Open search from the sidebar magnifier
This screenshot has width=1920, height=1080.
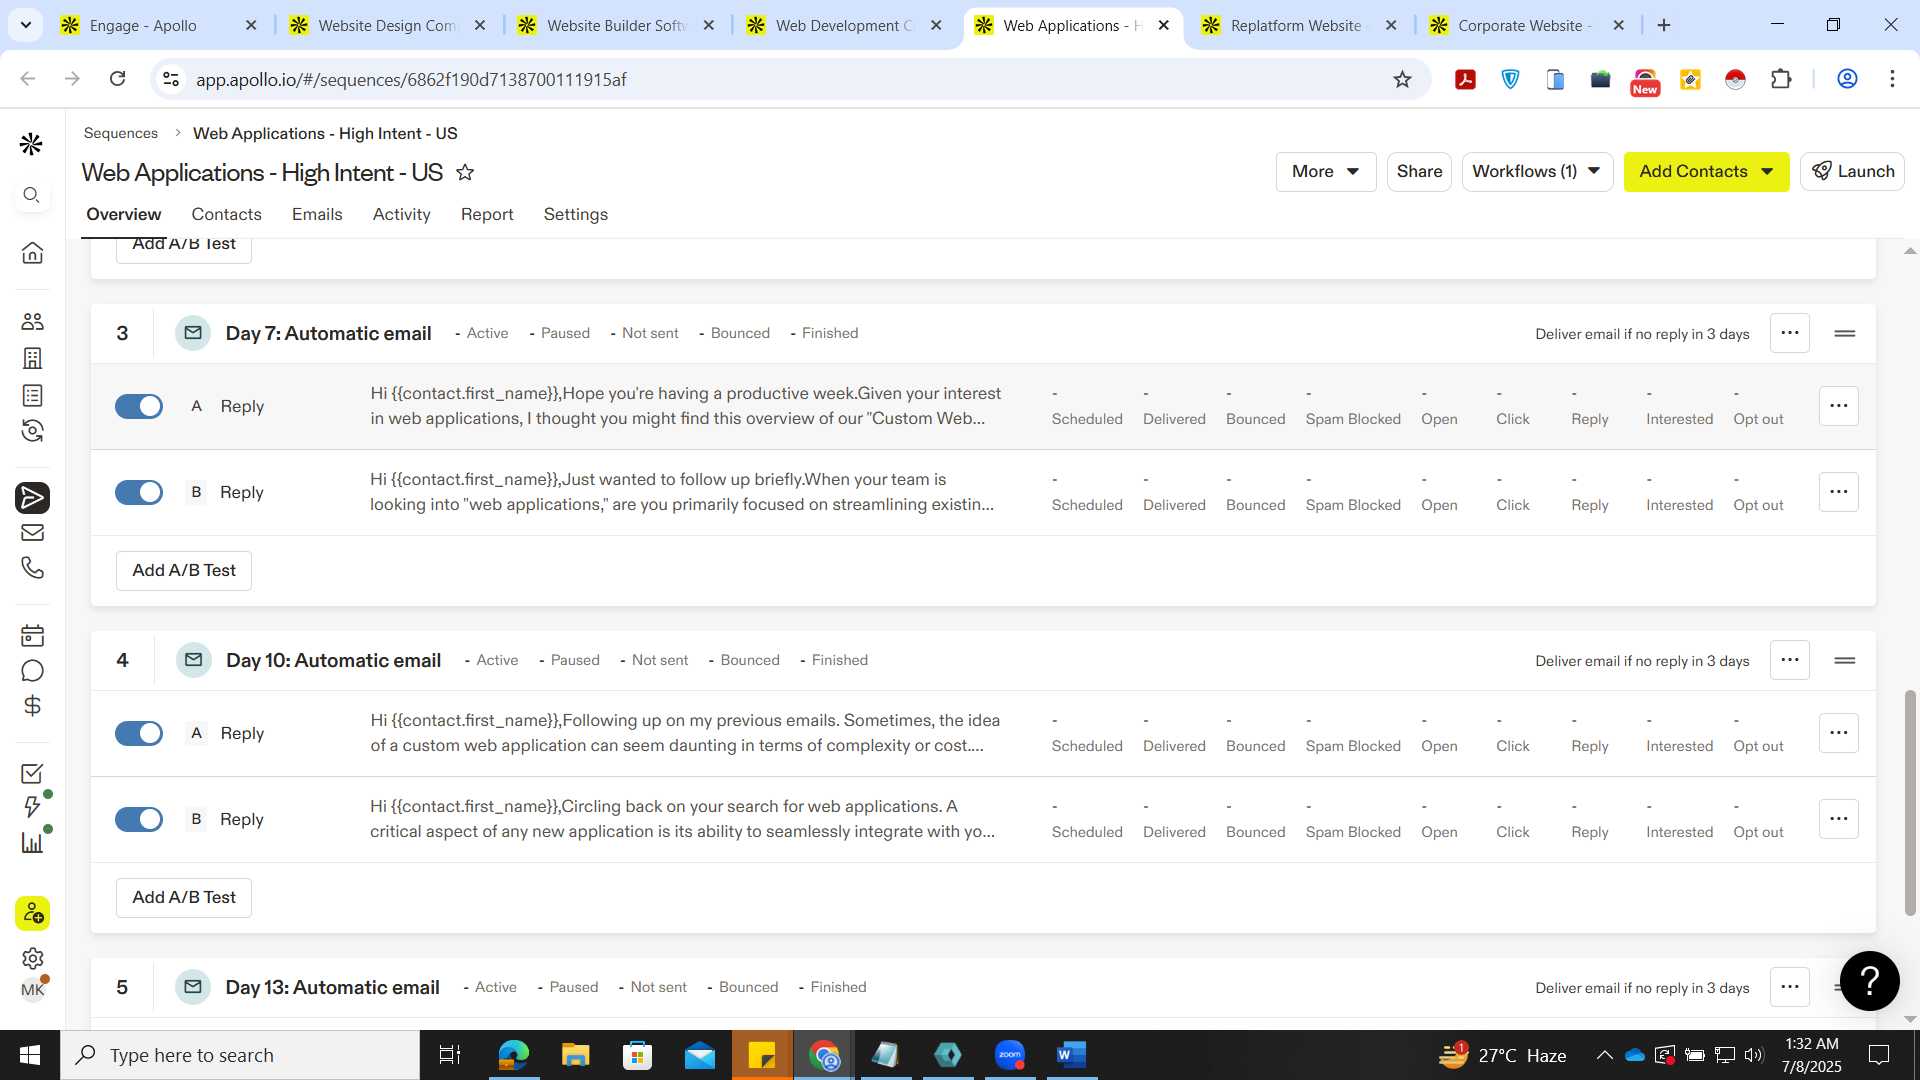[31, 195]
